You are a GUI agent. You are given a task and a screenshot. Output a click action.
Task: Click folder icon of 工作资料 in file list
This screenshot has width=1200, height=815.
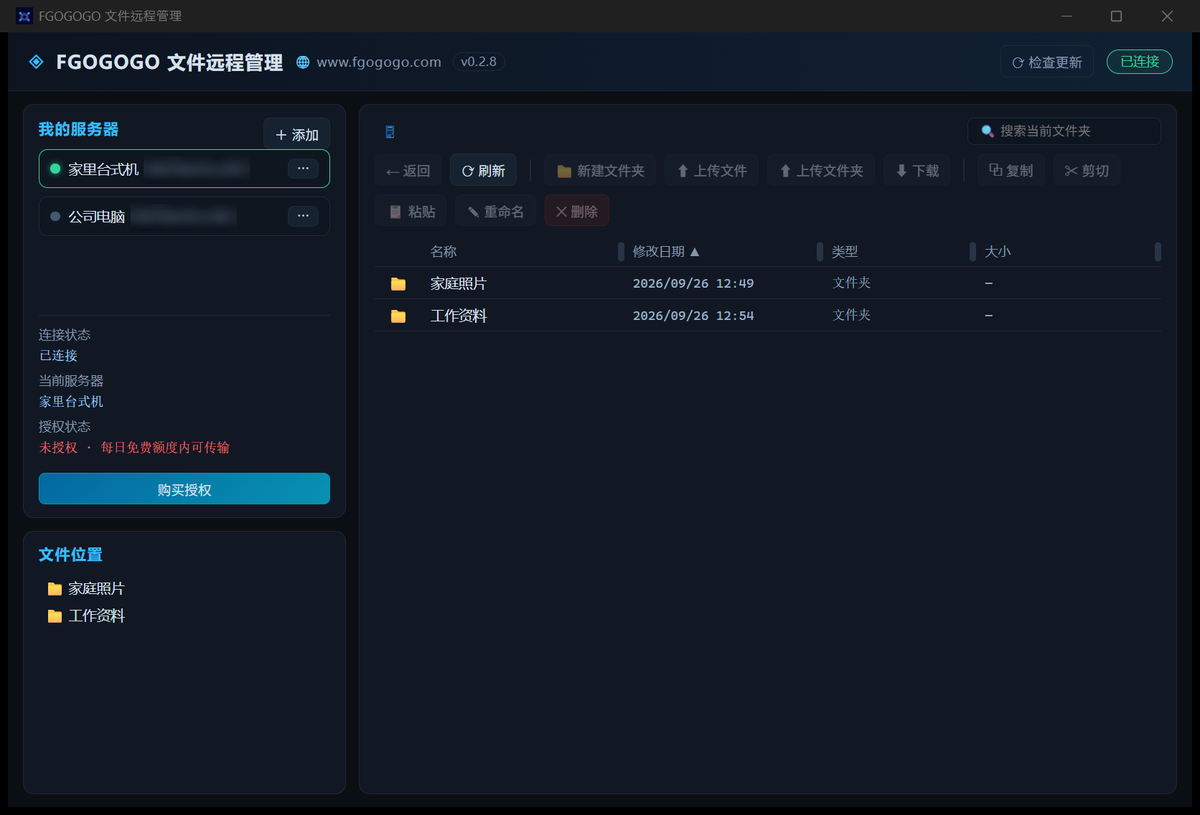coord(398,316)
